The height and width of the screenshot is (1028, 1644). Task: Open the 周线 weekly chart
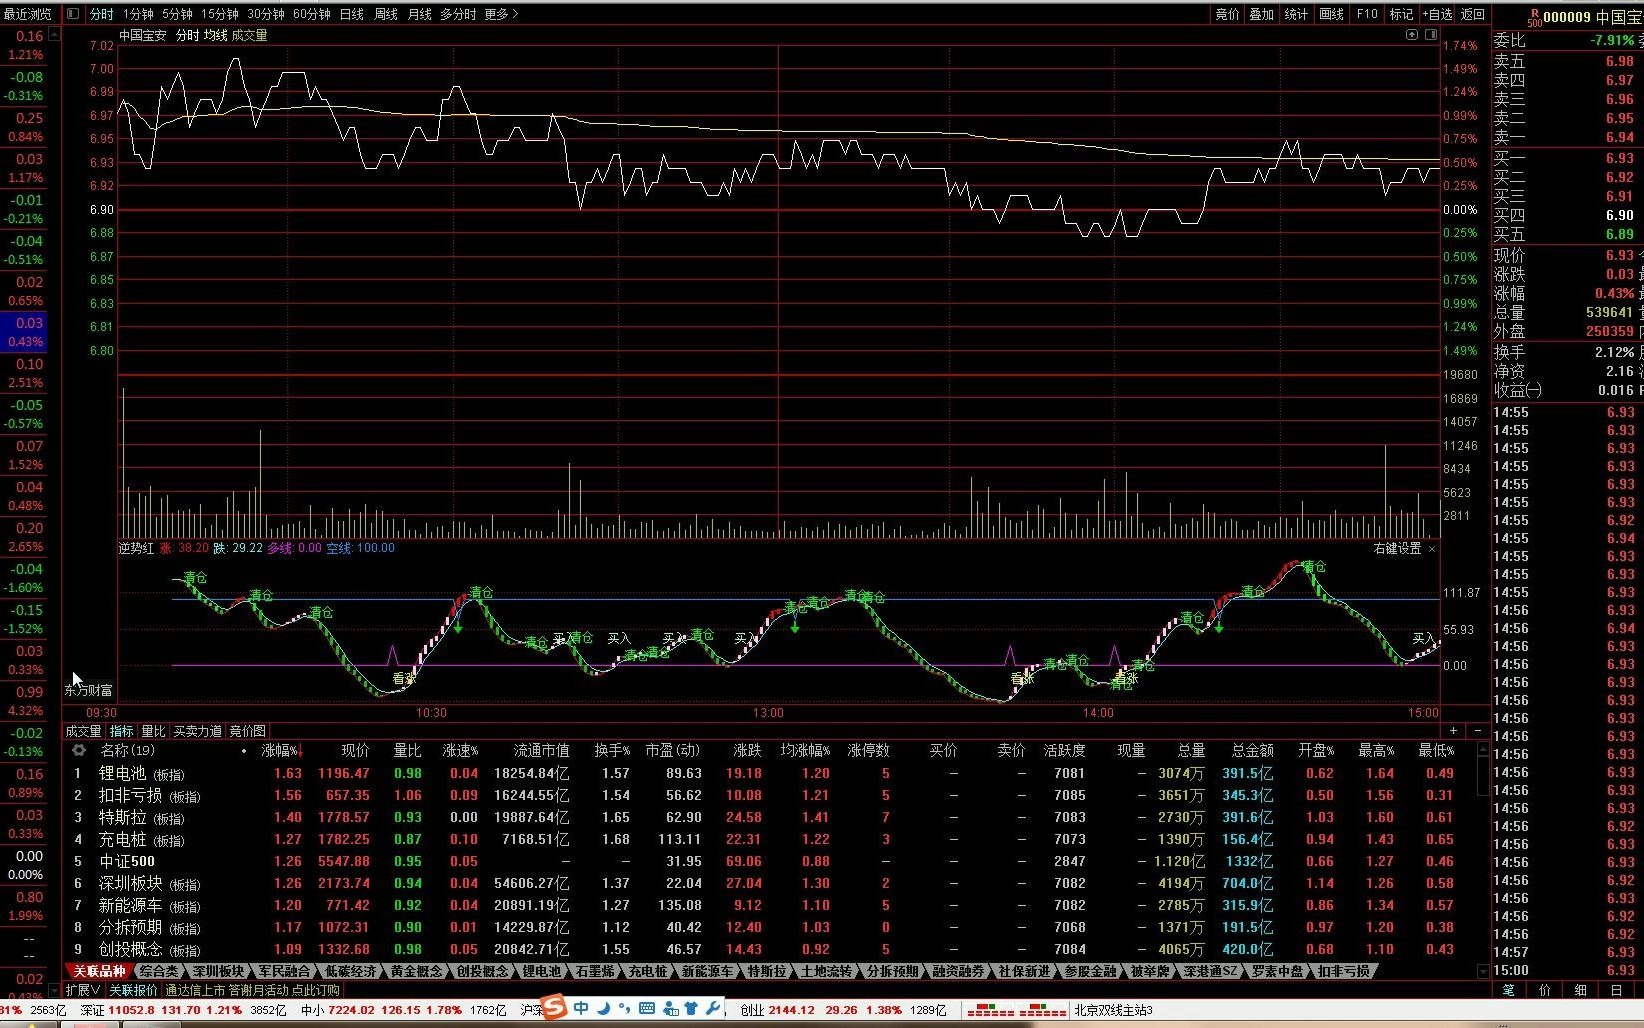386,14
